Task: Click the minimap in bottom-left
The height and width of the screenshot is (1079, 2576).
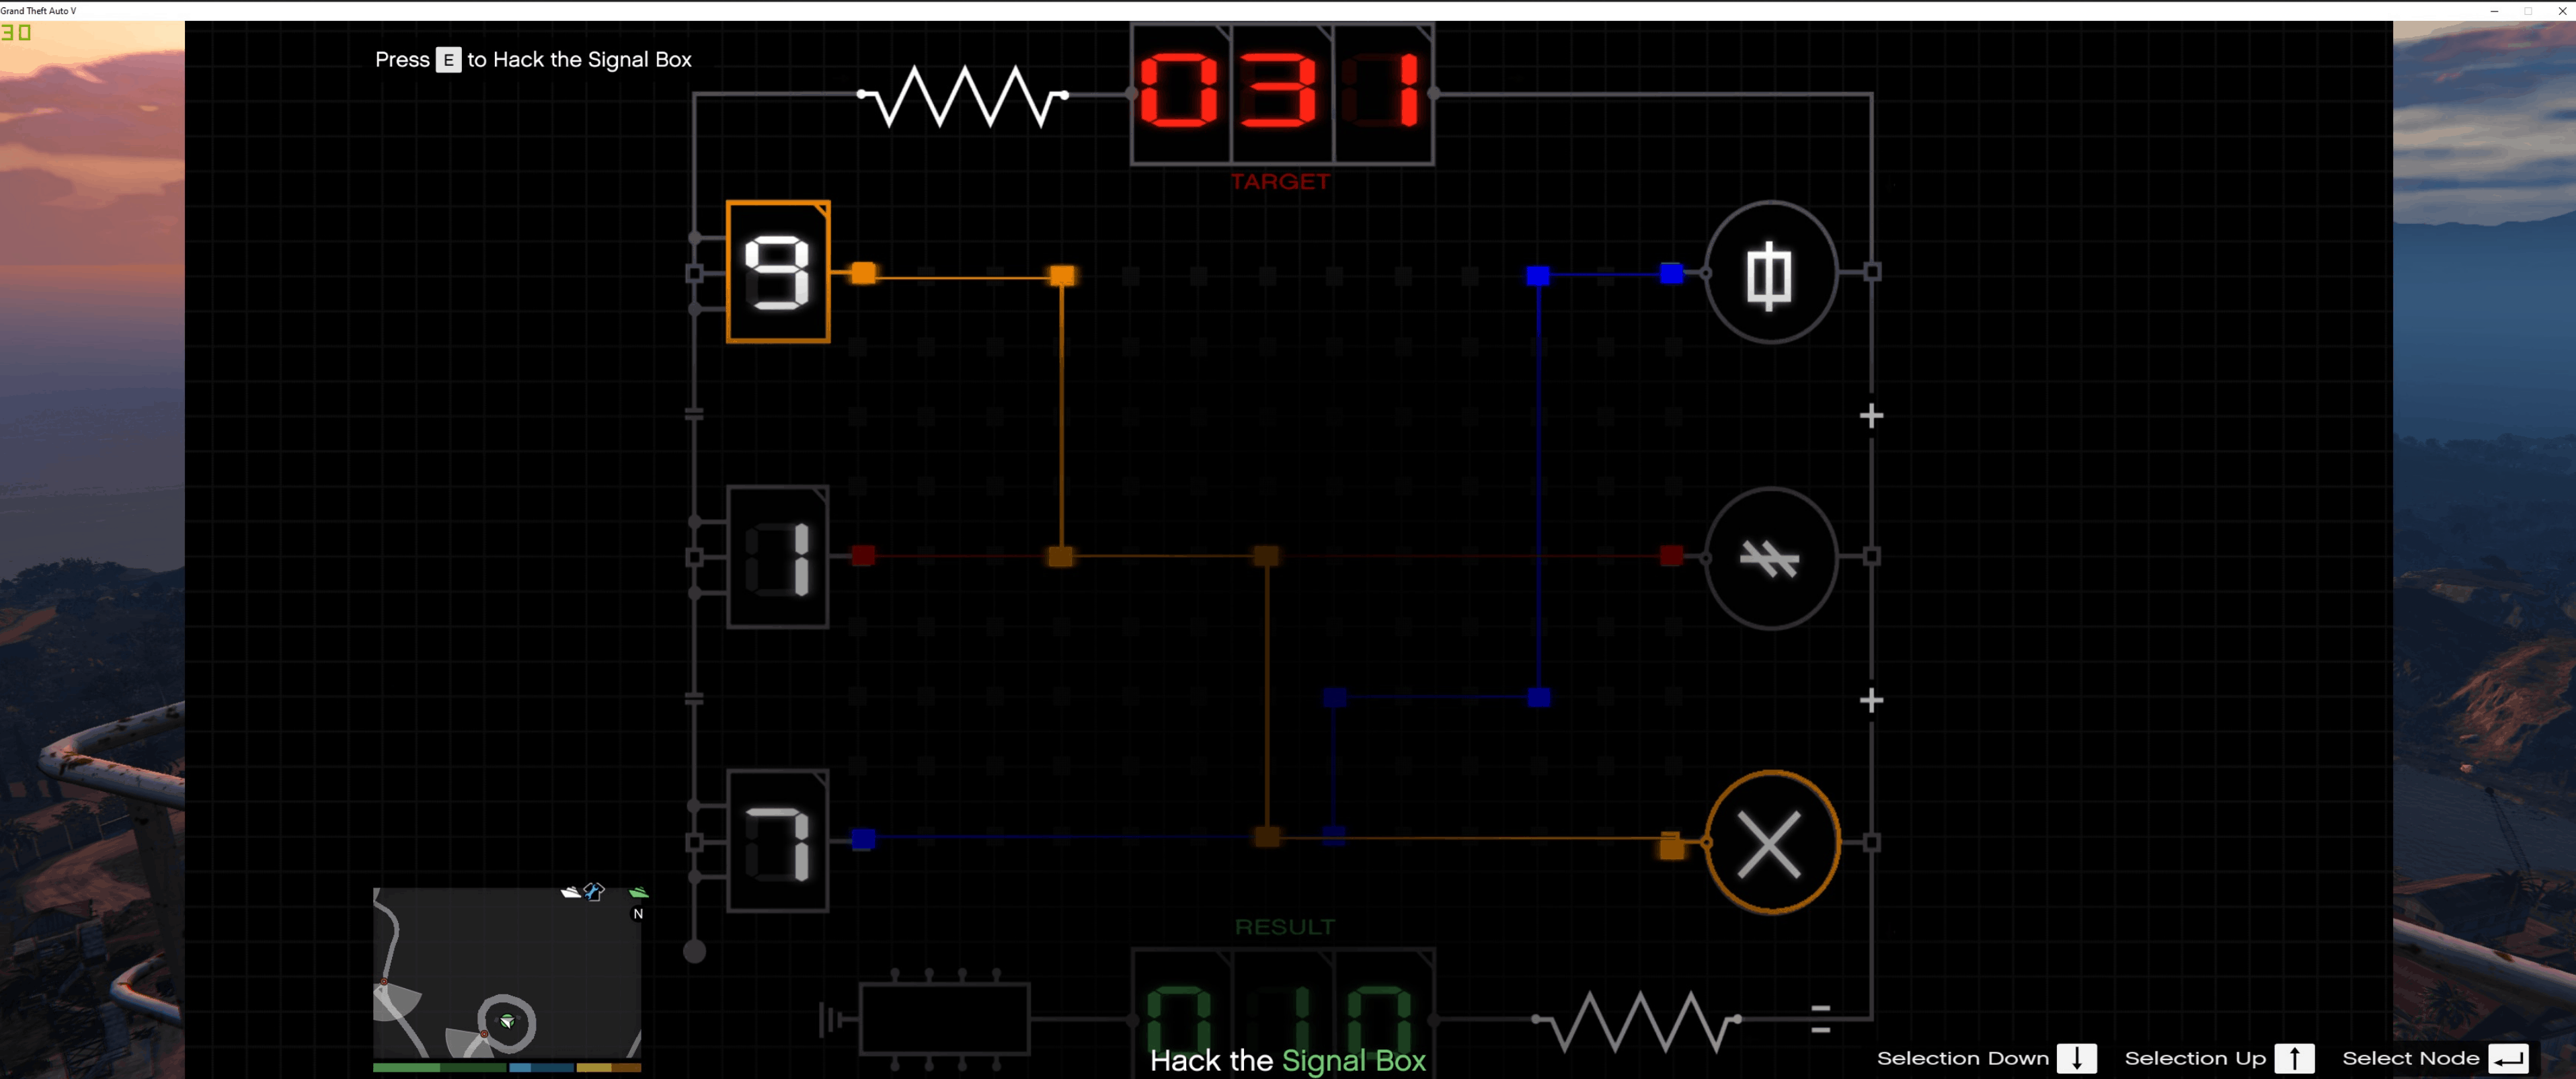Action: (x=507, y=972)
